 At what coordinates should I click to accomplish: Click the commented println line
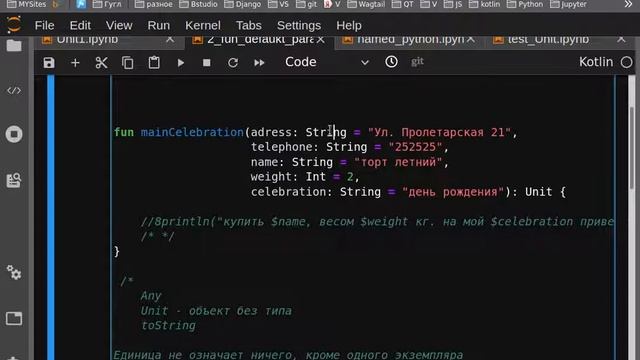click(x=377, y=222)
